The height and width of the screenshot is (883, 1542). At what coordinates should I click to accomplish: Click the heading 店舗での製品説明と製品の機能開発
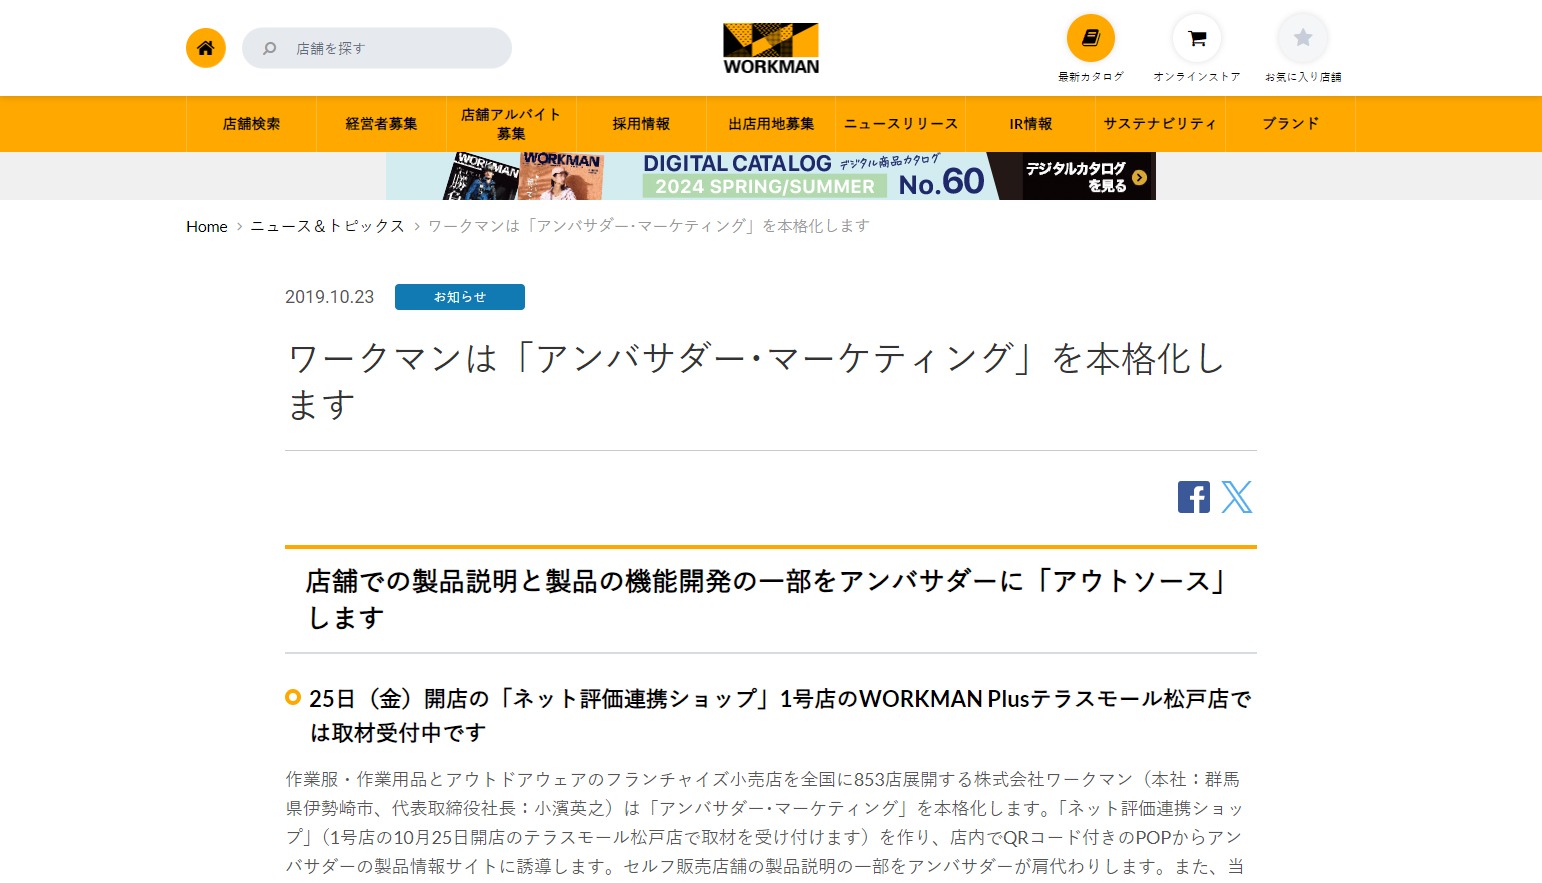coord(767,599)
